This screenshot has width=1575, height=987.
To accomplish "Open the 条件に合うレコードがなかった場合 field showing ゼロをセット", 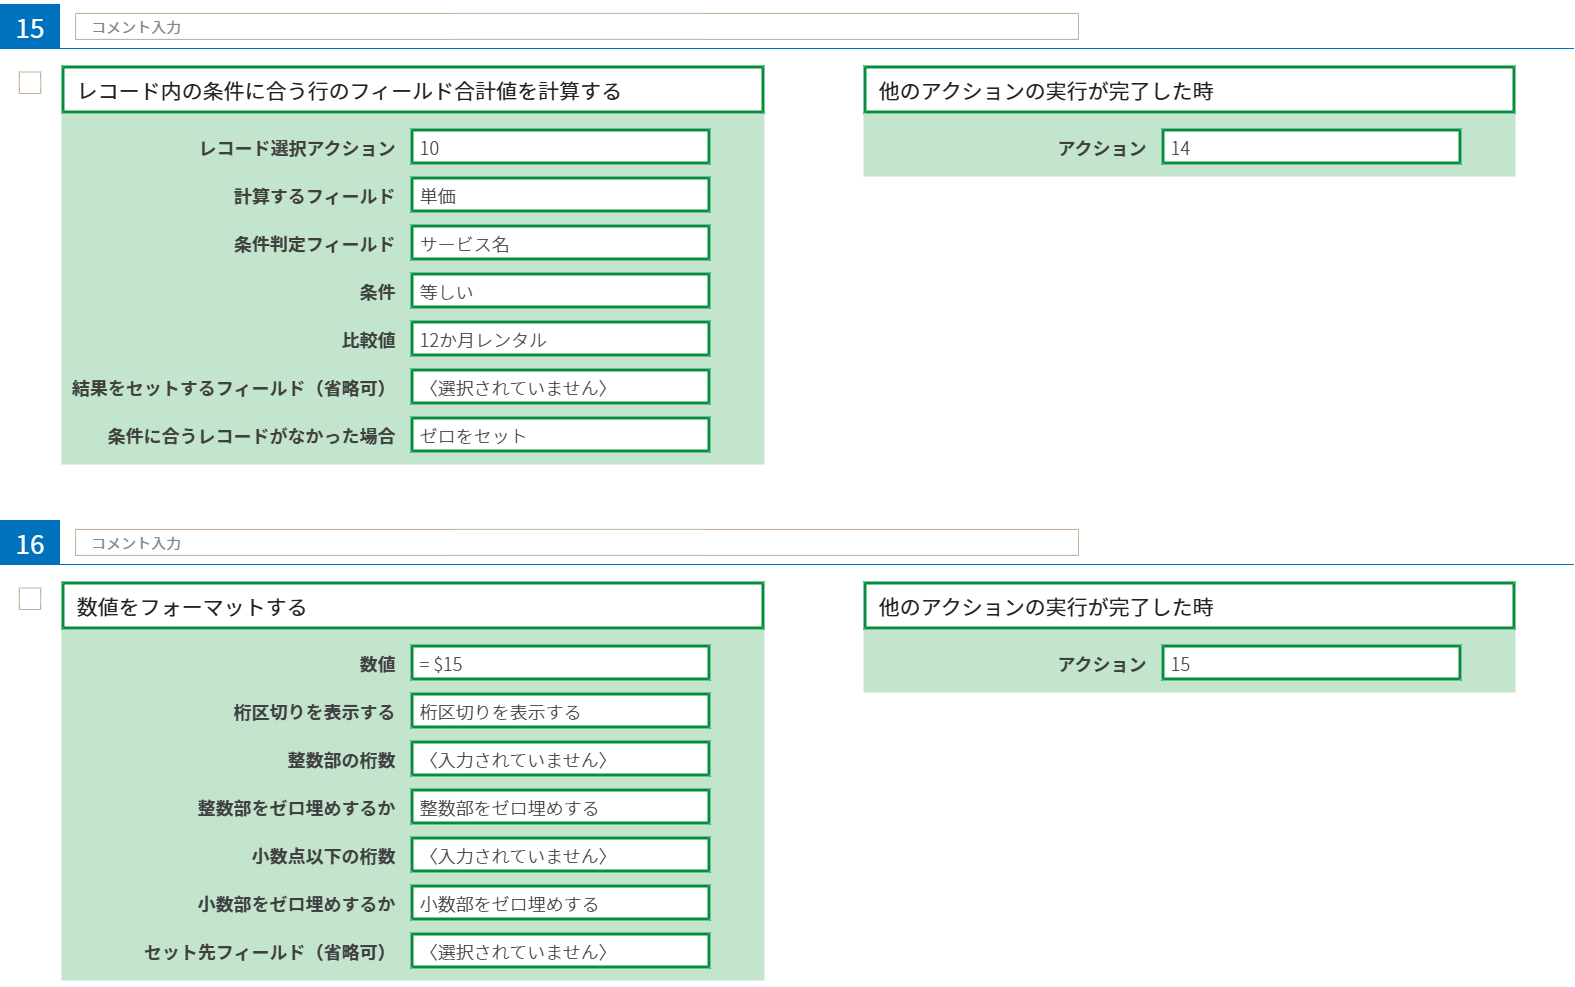I will click(x=560, y=435).
